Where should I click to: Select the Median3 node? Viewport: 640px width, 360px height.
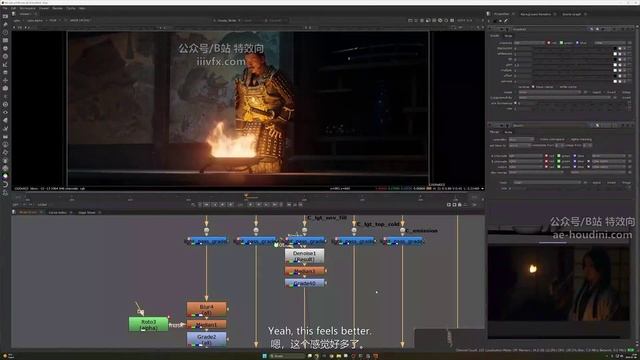(304, 271)
